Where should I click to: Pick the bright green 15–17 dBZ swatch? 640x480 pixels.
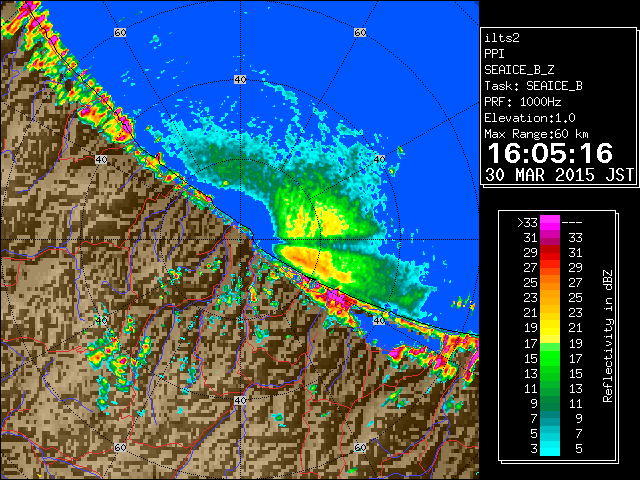pyautogui.click(x=550, y=358)
